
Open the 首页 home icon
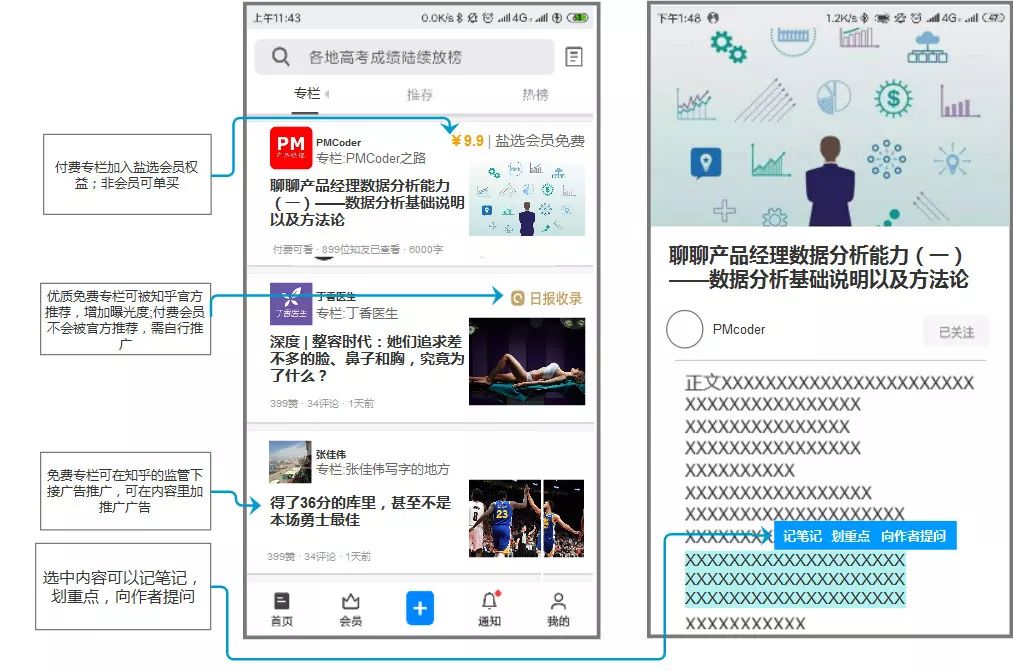click(282, 608)
